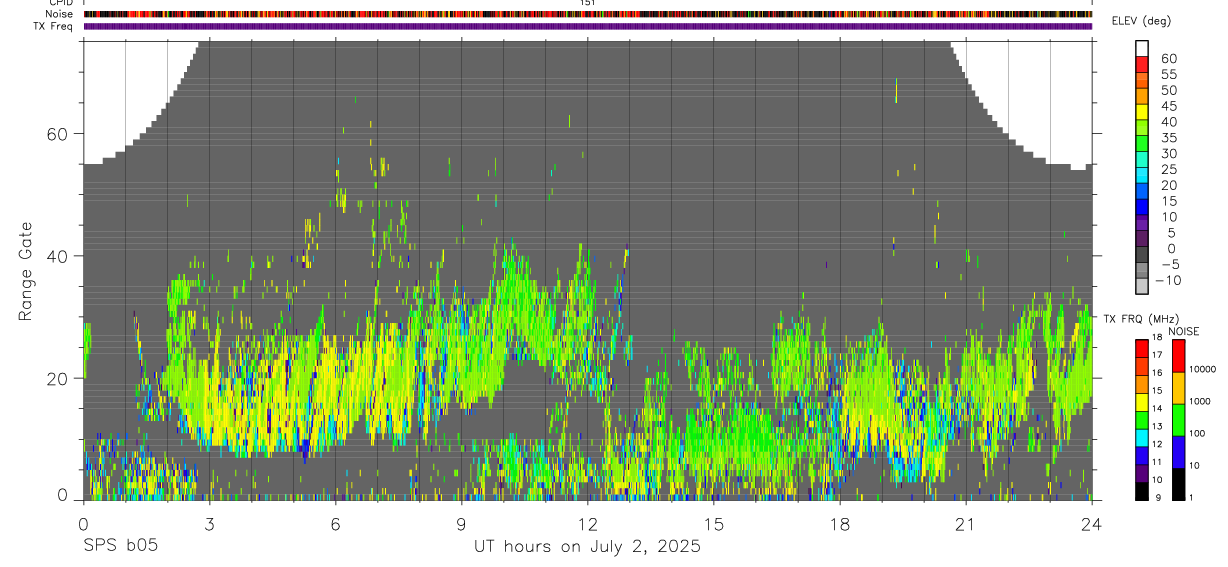This screenshot has height=567, width=1228.
Task: Click the 'SPS b05' radar beam label
Action: tap(119, 547)
